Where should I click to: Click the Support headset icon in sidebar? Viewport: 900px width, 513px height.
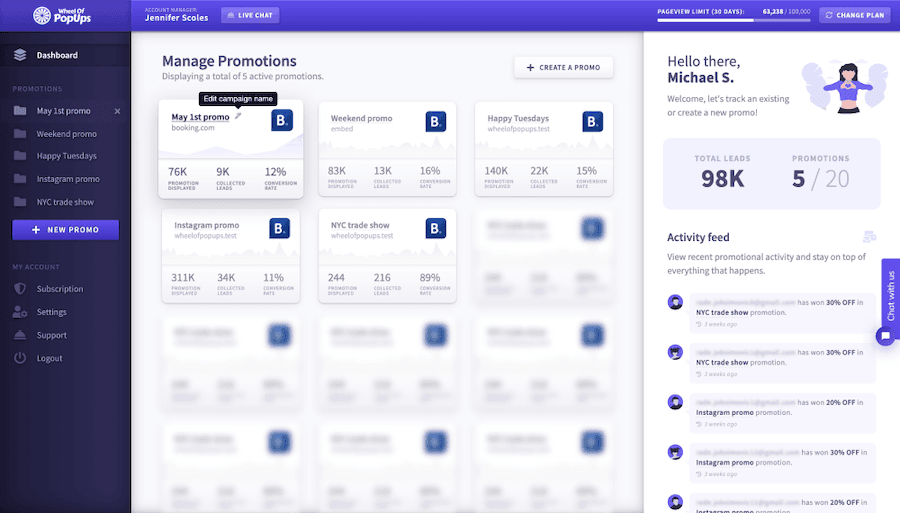pyautogui.click(x=20, y=335)
